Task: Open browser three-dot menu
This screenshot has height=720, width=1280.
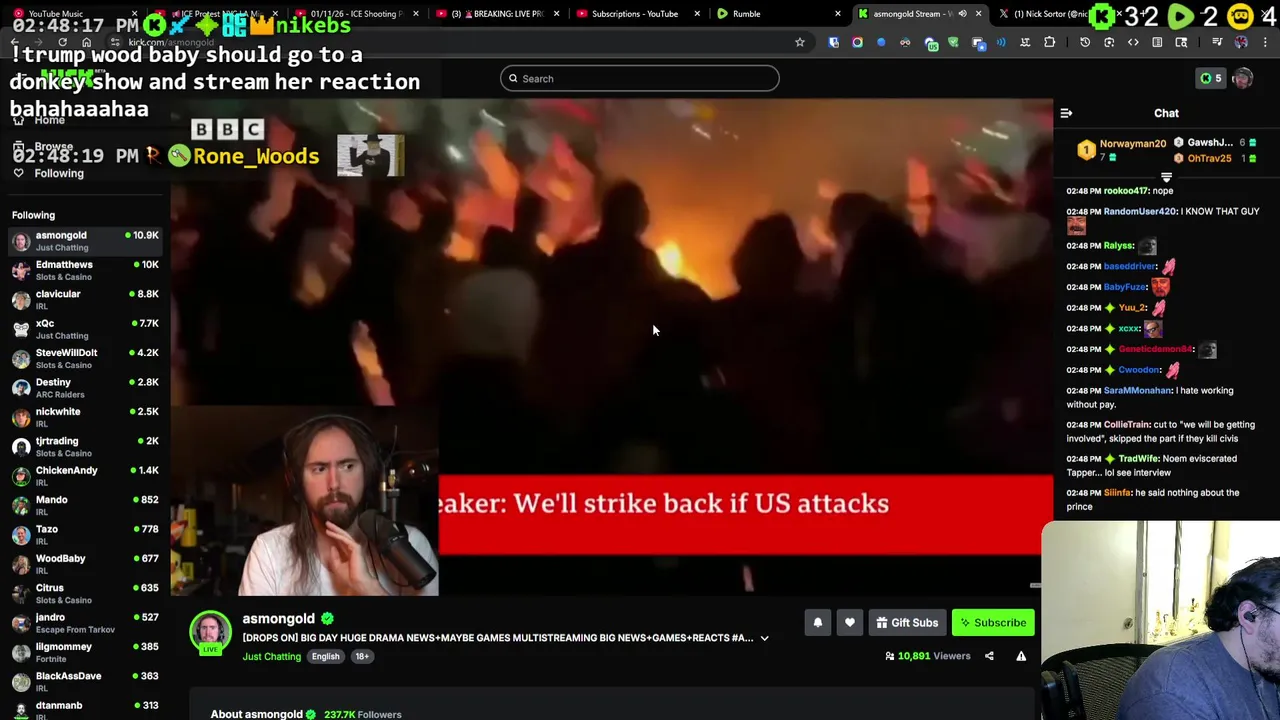Action: click(x=1267, y=42)
